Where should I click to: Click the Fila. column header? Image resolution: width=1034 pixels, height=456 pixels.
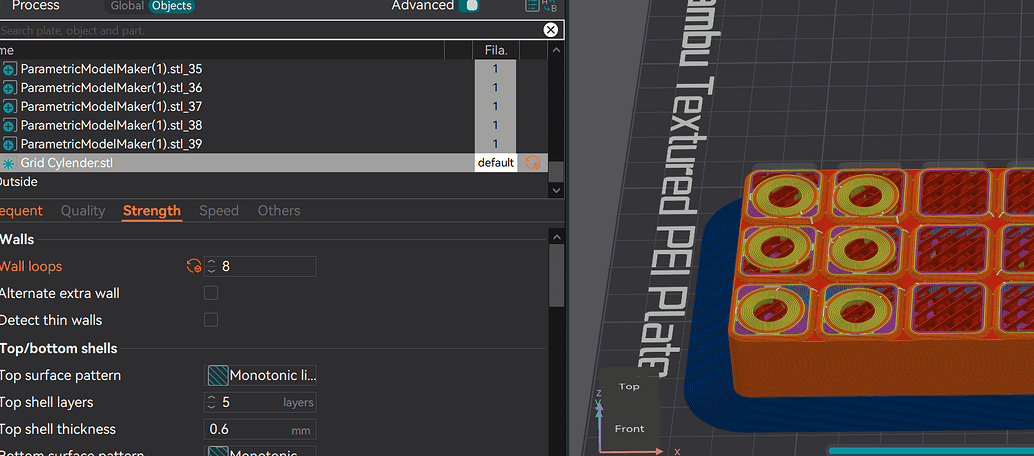click(496, 50)
